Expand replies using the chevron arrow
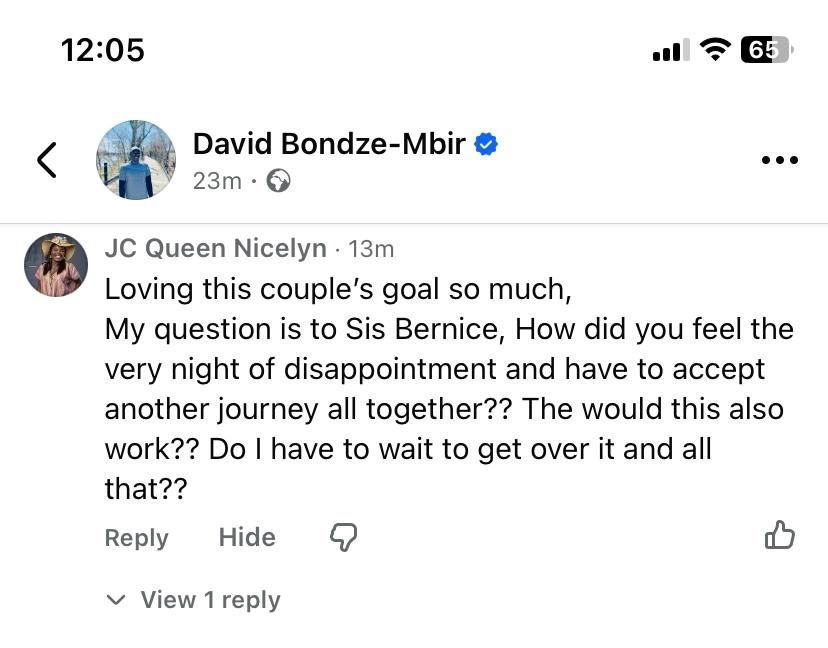Screen dimensions: 828x648 point(116,600)
